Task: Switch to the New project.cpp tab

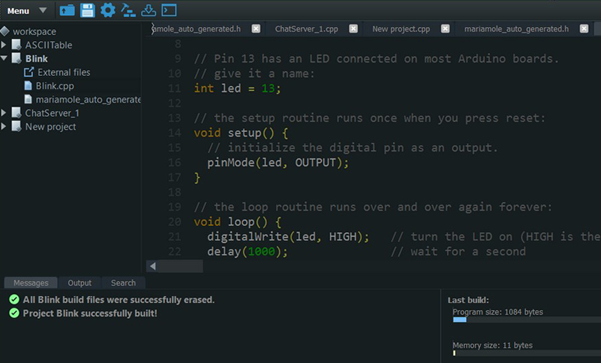Action: click(401, 29)
